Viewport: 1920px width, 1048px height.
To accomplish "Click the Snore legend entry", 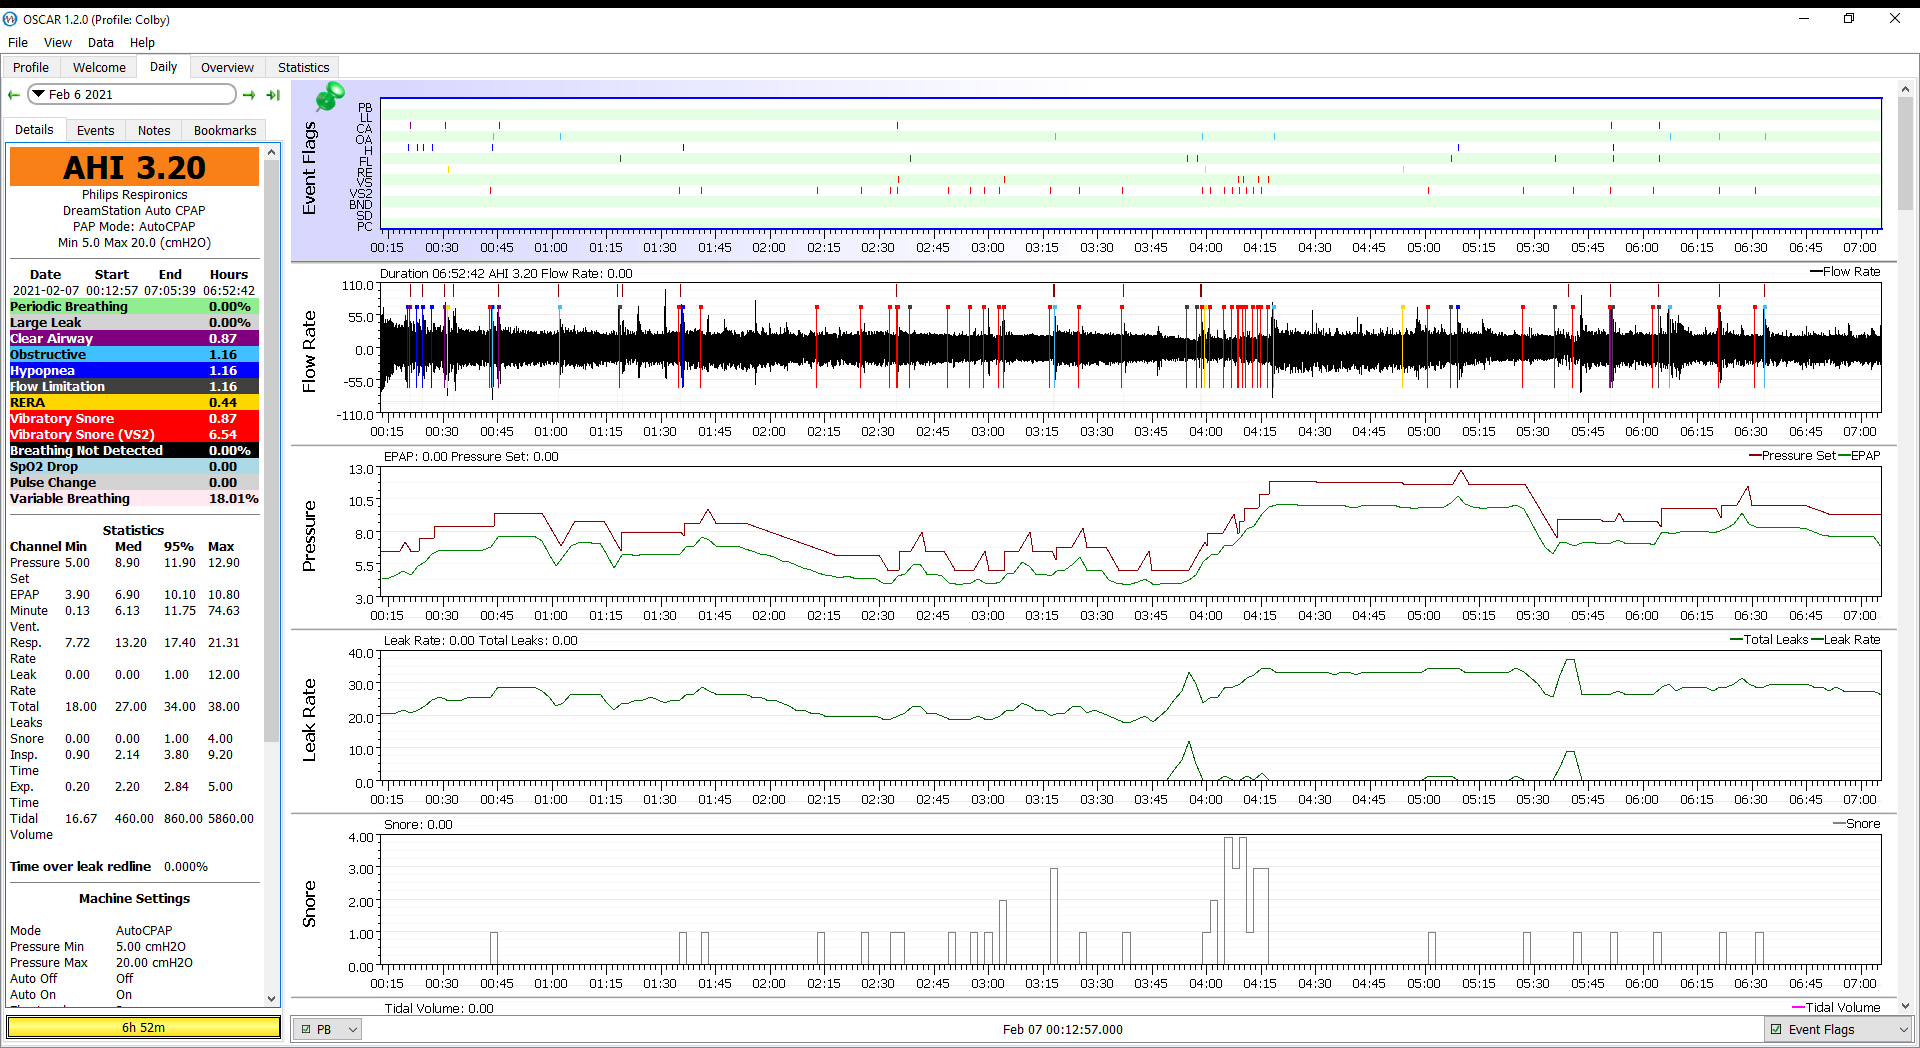I will point(1857,824).
